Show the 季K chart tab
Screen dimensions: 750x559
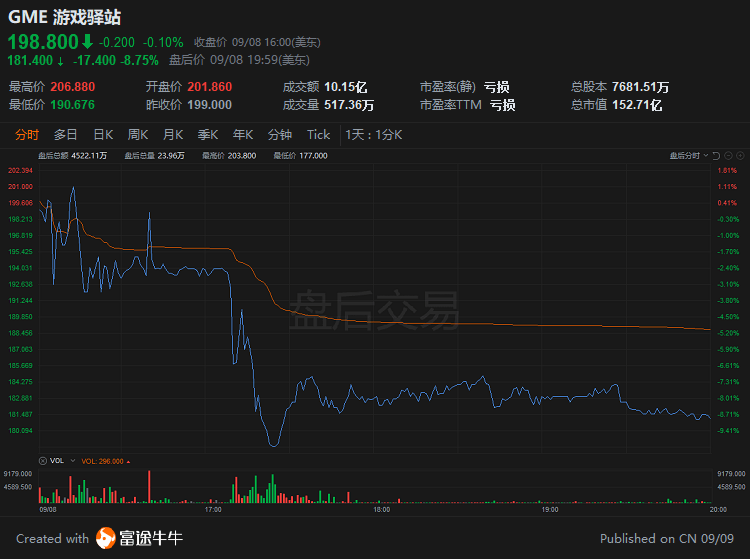[208, 135]
